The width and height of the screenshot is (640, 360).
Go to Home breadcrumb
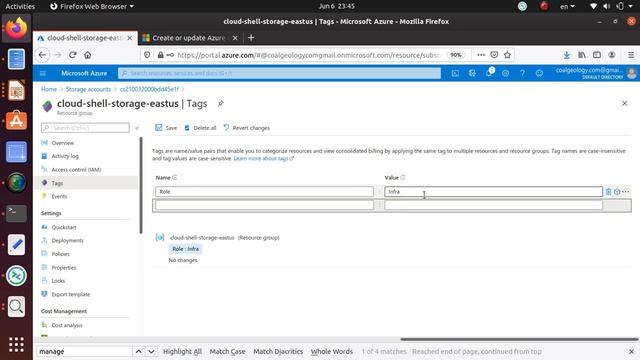coord(49,89)
